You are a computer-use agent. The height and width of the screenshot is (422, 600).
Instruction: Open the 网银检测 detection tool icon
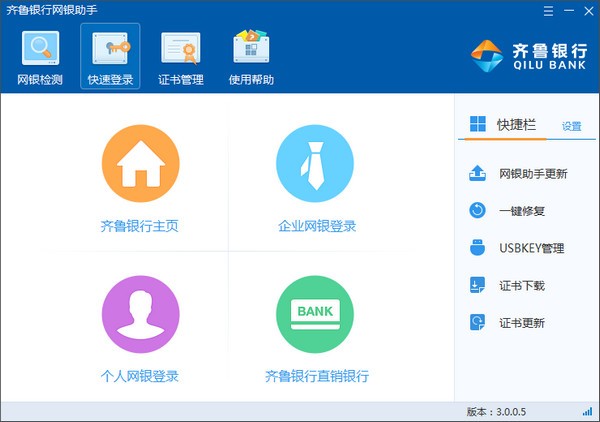point(40,48)
